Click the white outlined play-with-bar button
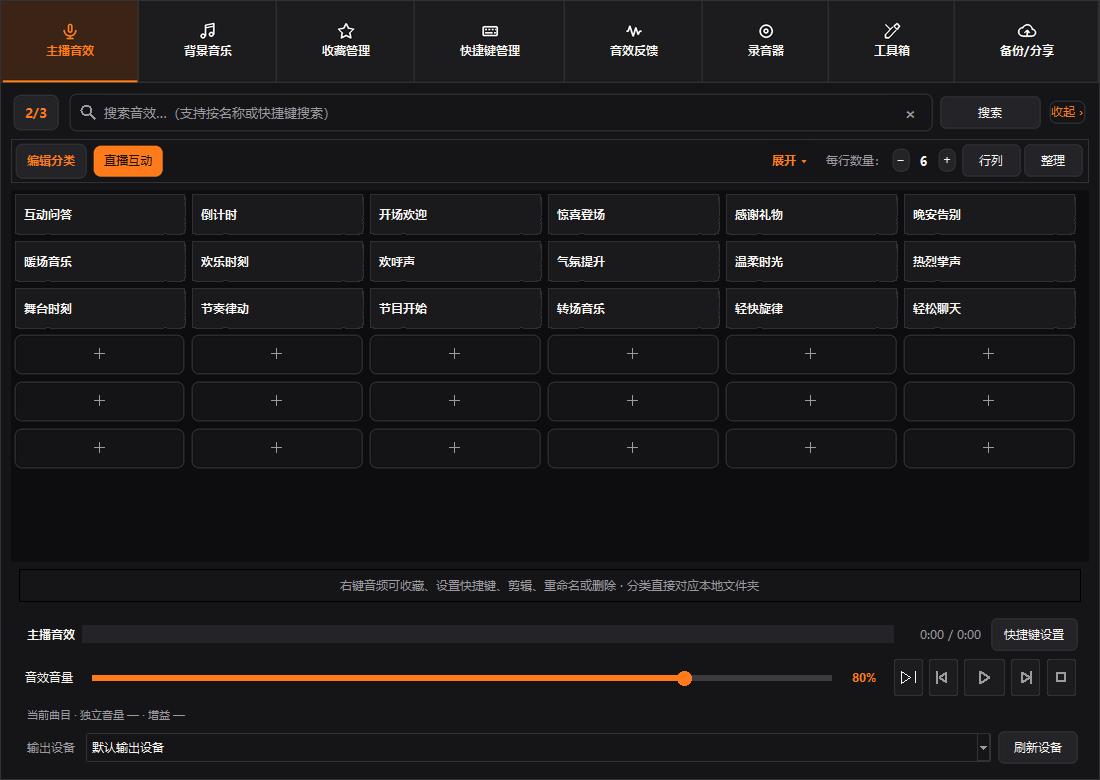 tap(908, 677)
